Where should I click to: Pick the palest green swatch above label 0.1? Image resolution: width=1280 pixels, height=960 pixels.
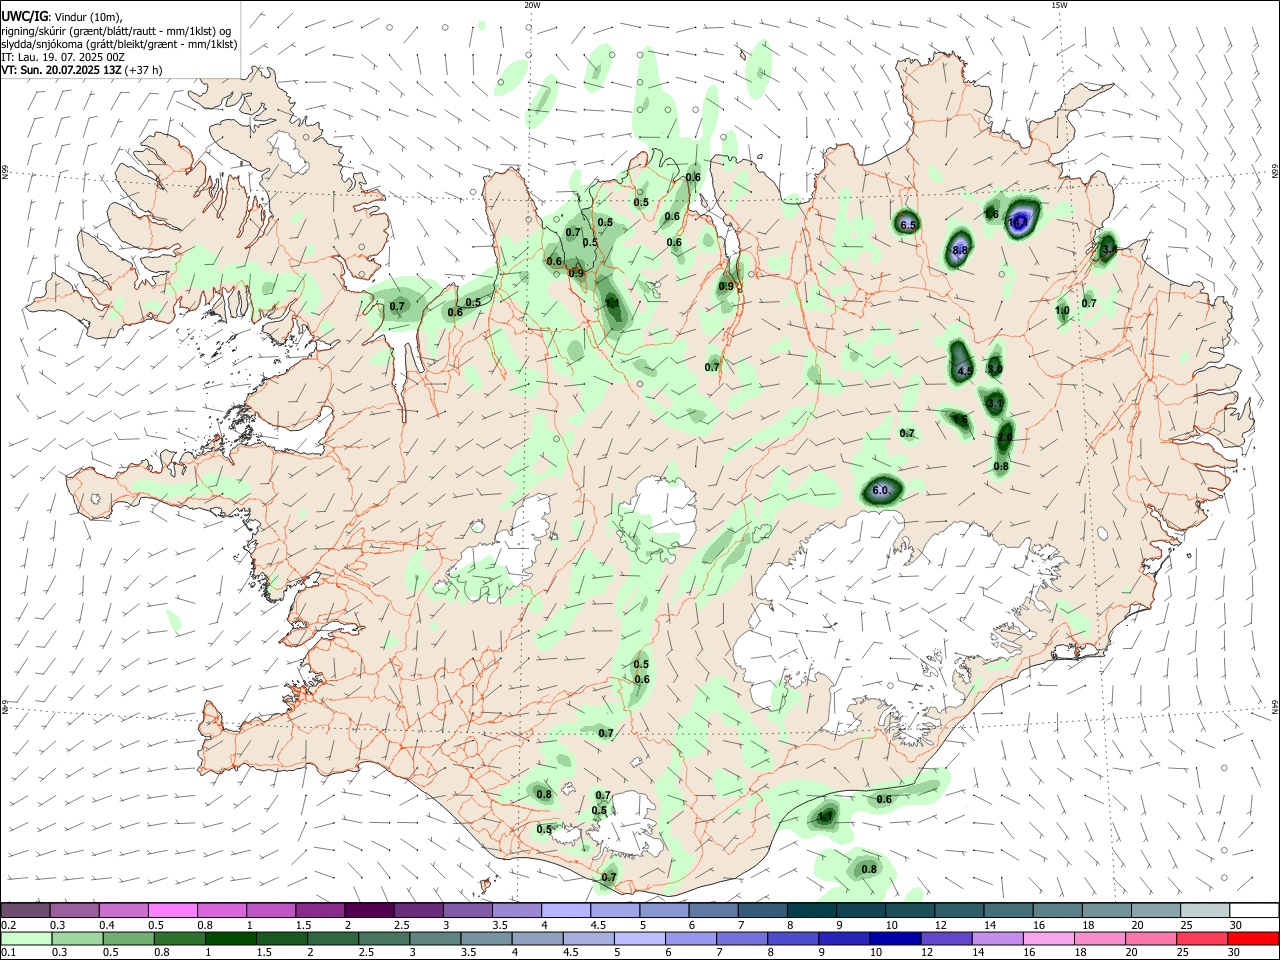(25, 938)
